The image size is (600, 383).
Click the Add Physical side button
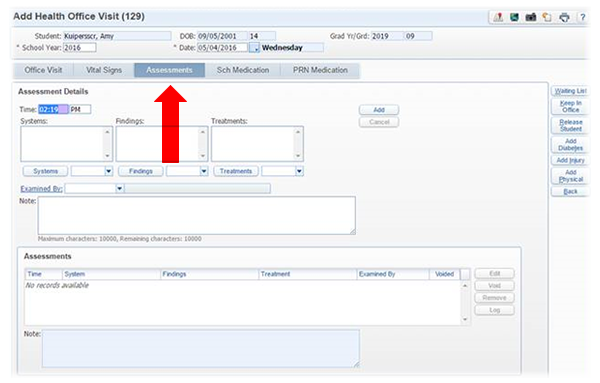[570, 176]
